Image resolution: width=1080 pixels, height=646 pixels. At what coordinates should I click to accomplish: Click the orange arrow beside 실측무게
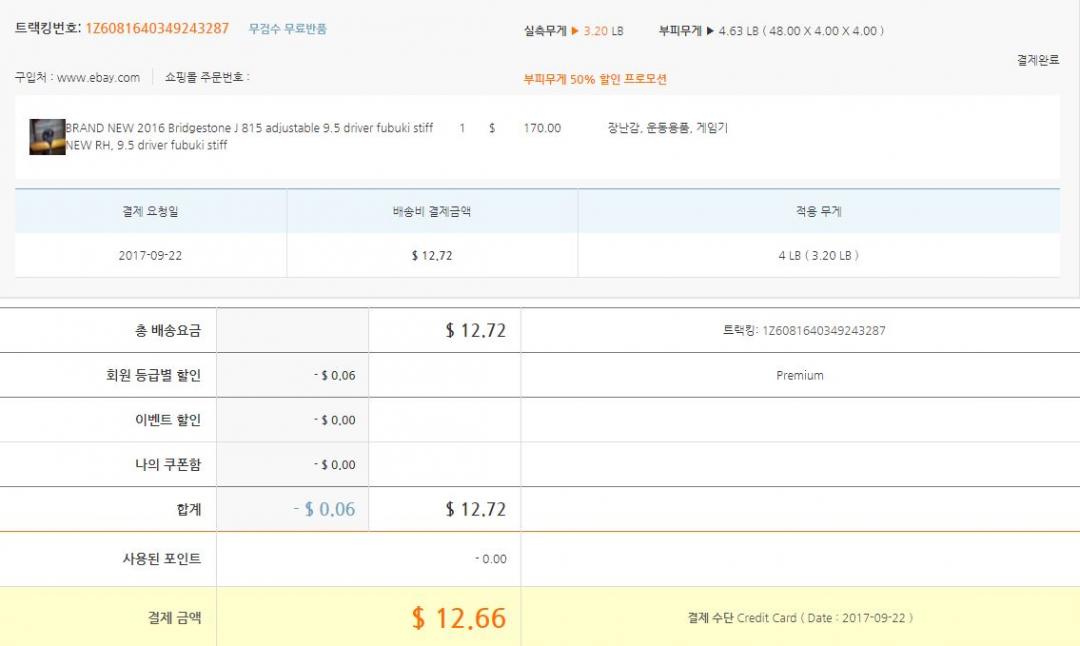(x=575, y=31)
